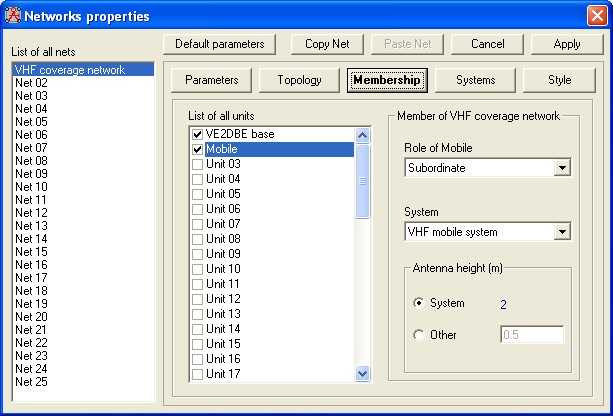The width and height of the screenshot is (613, 416).
Task: Enable the Unit 10 checkbox
Action: [197, 269]
